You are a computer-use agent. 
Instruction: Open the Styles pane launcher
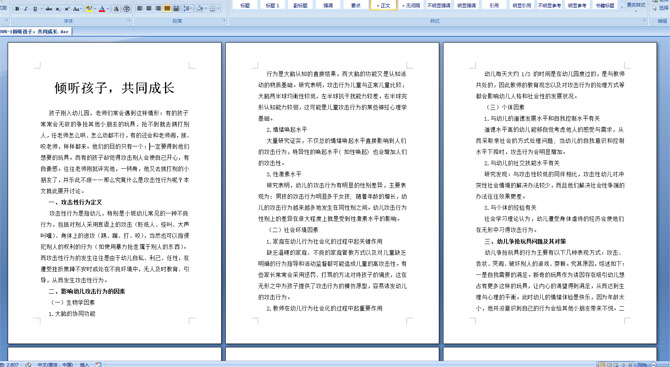tap(645, 20)
